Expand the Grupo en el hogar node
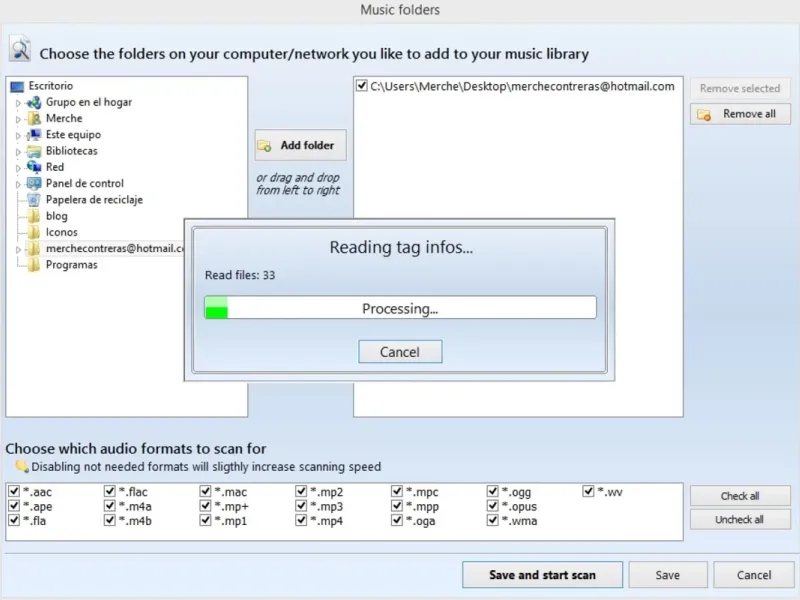Screen dimensions: 800x600 coord(18,103)
